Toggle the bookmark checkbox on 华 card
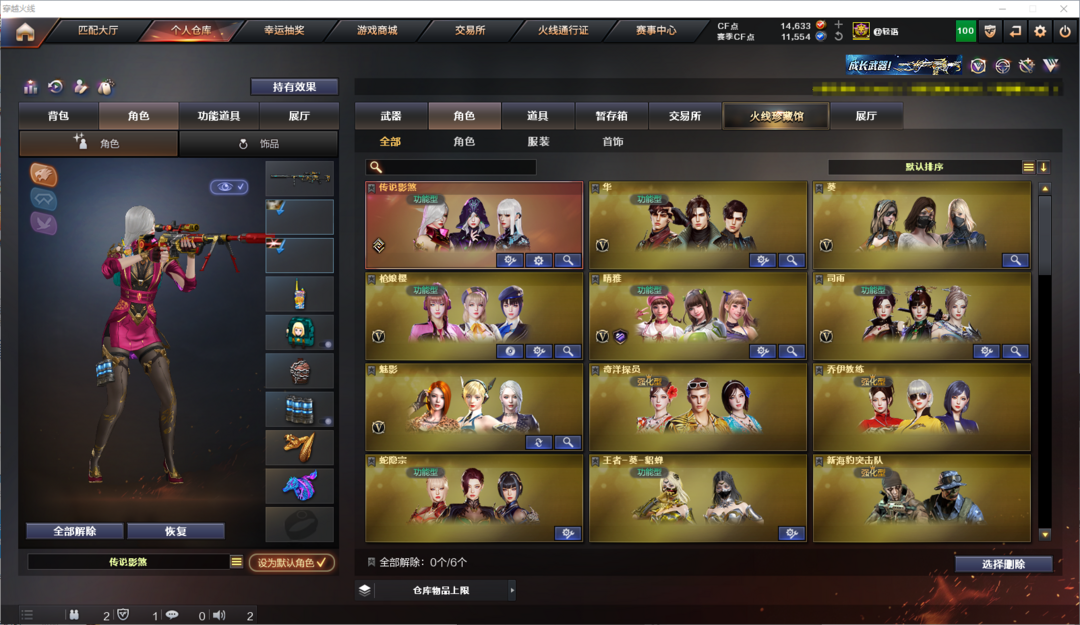 pos(595,187)
